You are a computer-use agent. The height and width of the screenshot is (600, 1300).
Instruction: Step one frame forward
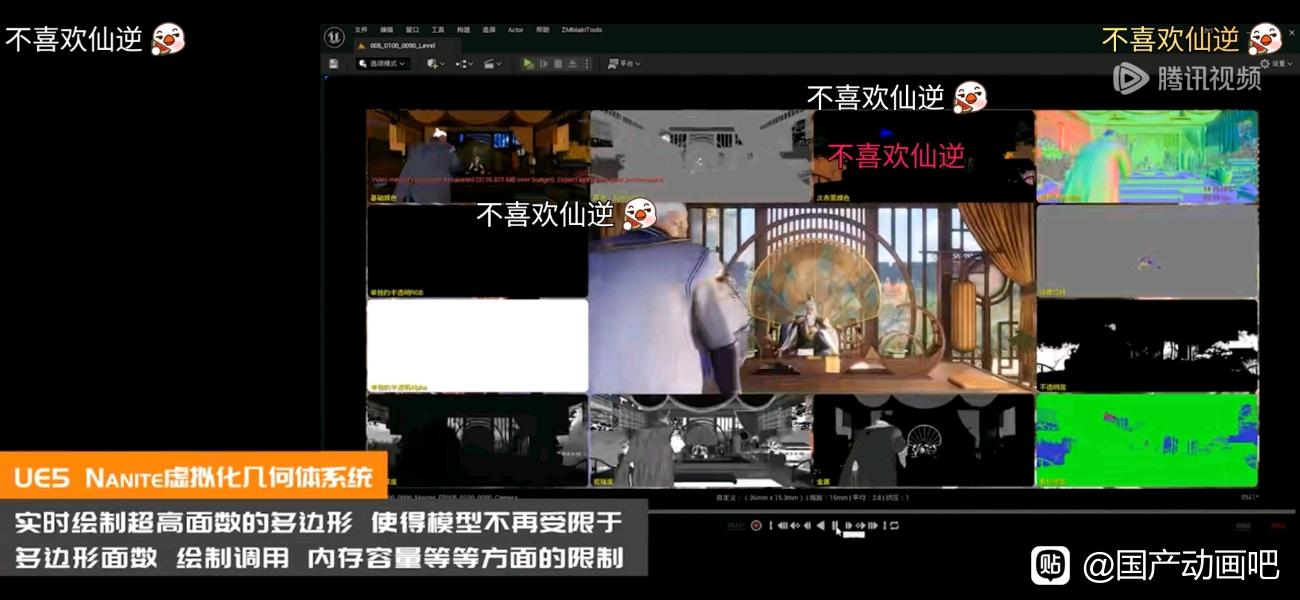click(x=848, y=525)
